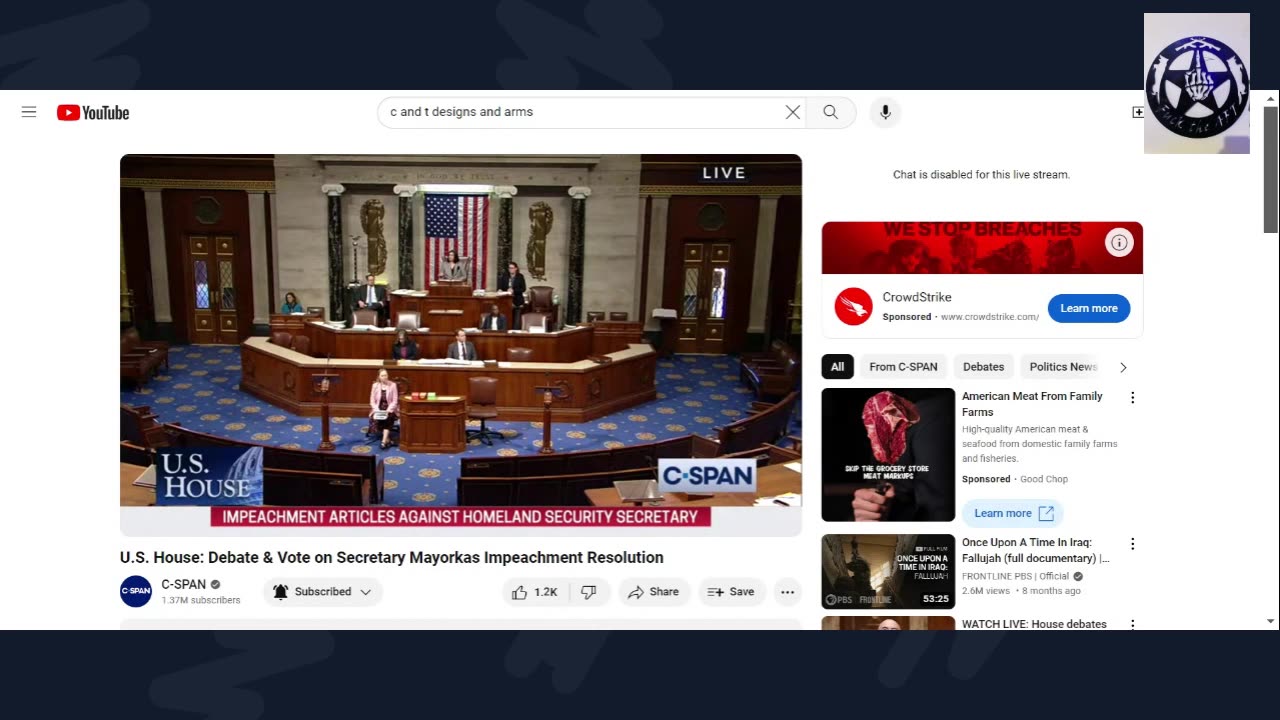
Task: Click scrollbar down arrow
Action: [1271, 621]
